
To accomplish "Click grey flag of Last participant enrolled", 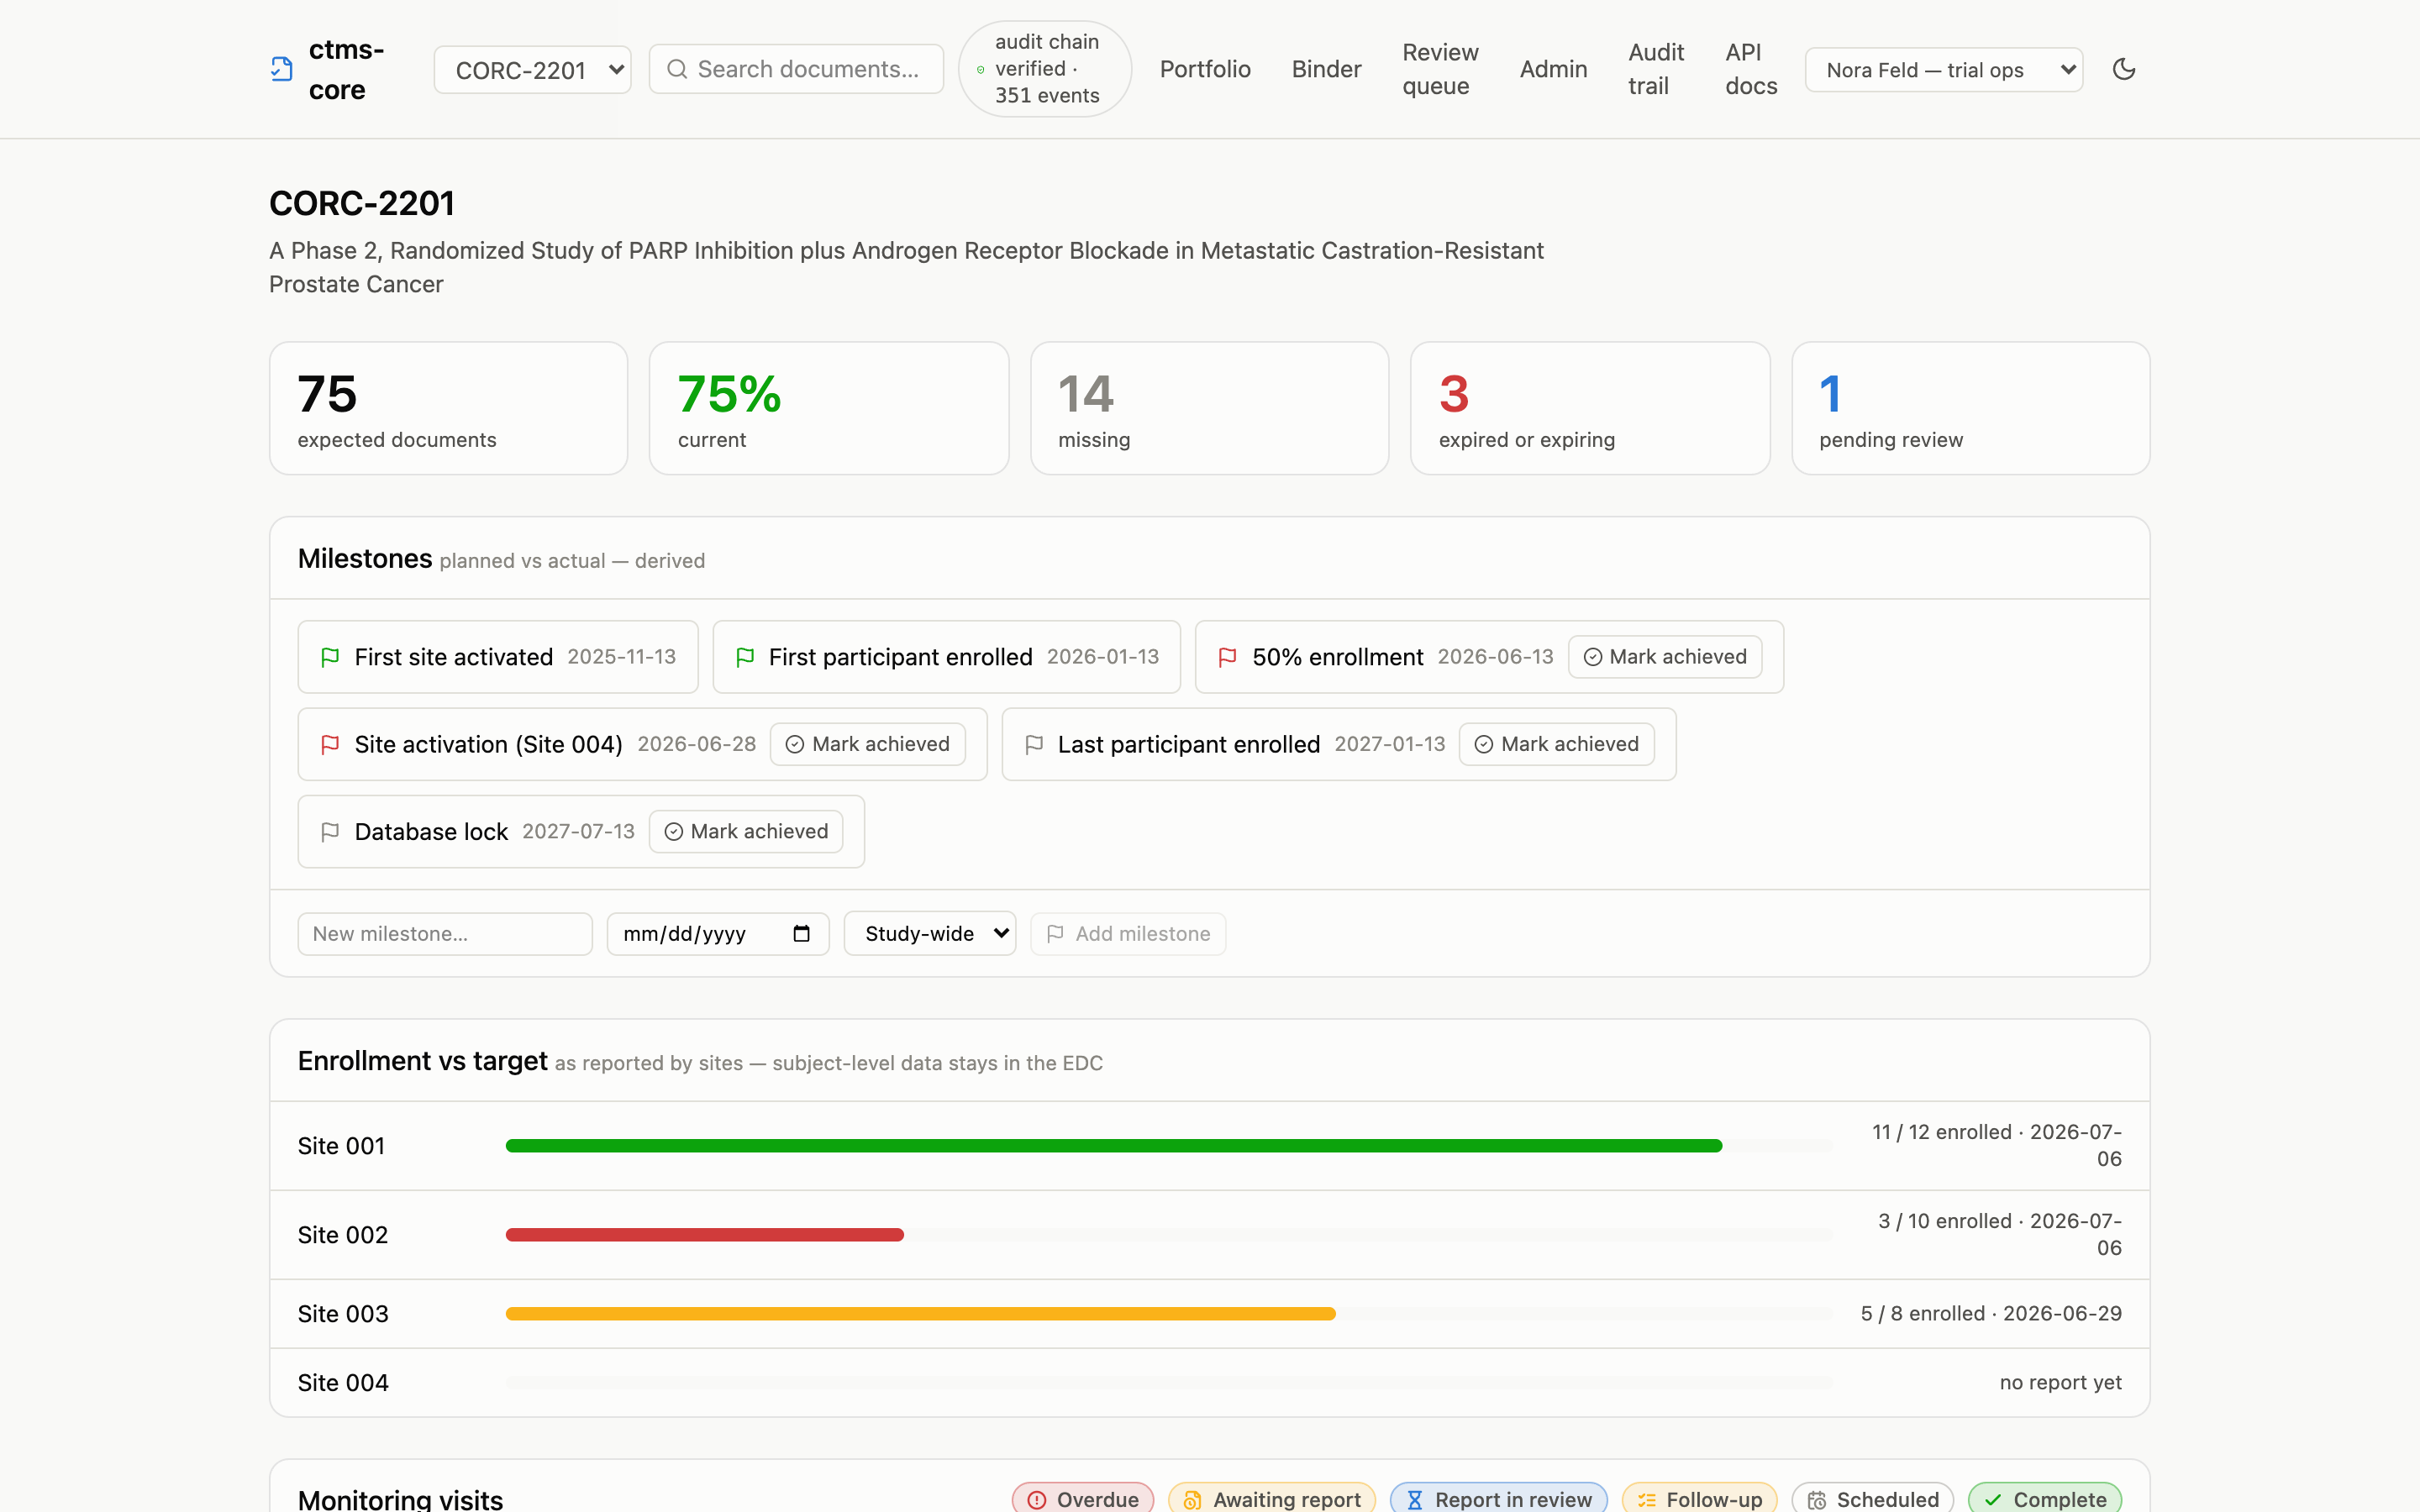I will click(1034, 744).
